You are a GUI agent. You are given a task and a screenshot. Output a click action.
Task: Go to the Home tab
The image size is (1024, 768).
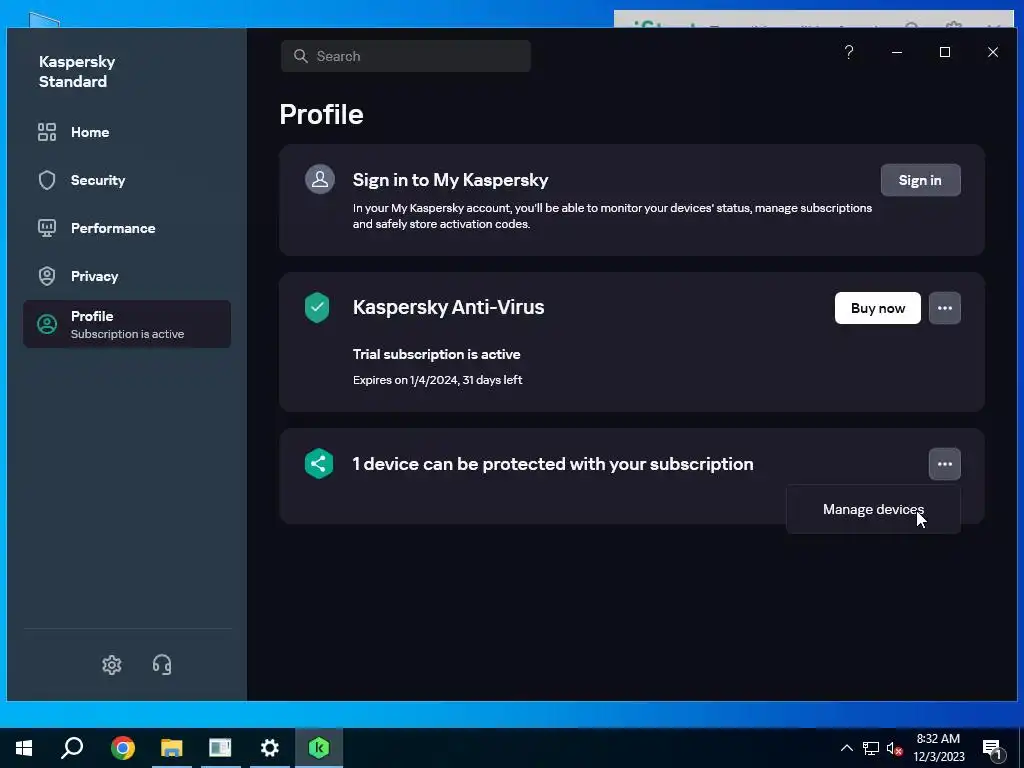tap(127, 132)
